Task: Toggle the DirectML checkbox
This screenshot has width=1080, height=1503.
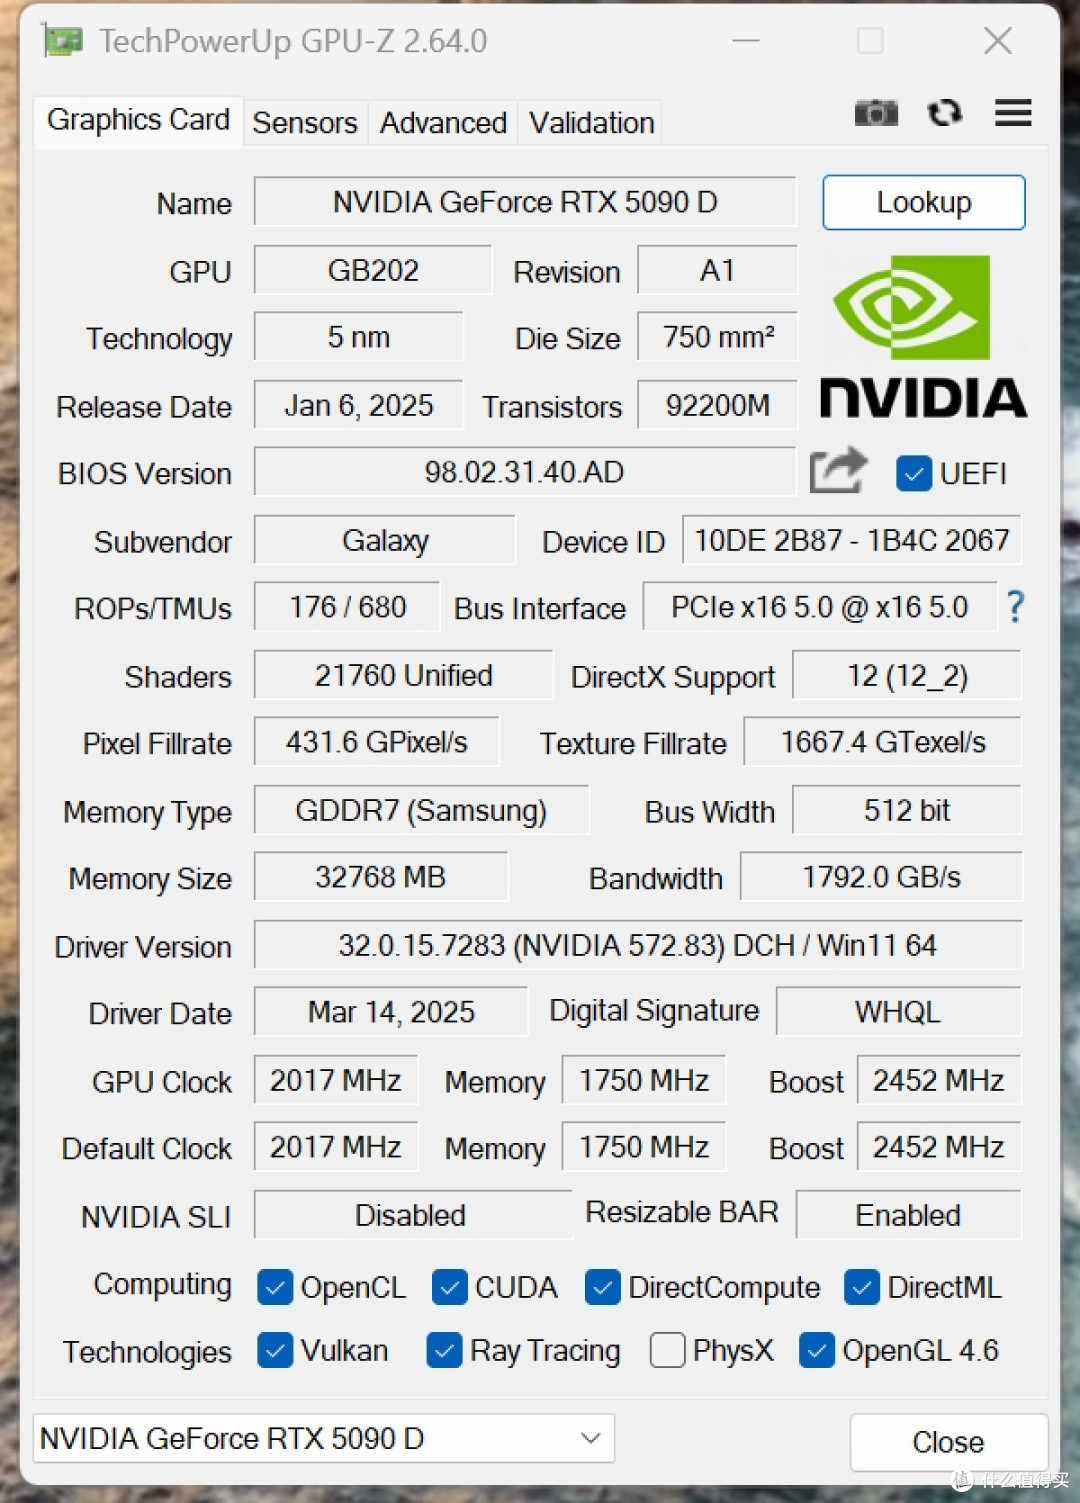Action: pyautogui.click(x=862, y=1287)
